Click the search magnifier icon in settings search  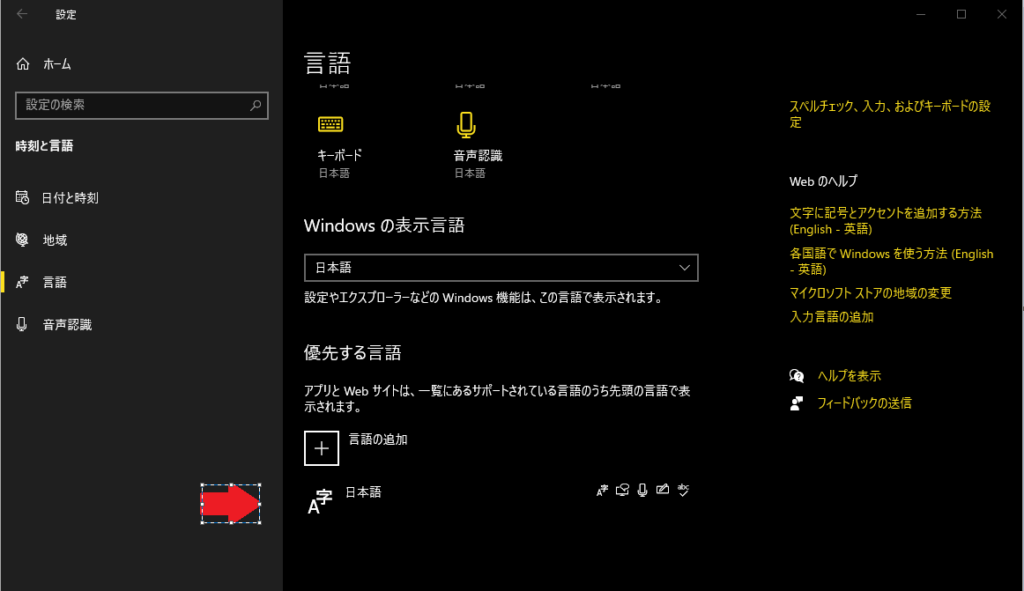pos(255,105)
